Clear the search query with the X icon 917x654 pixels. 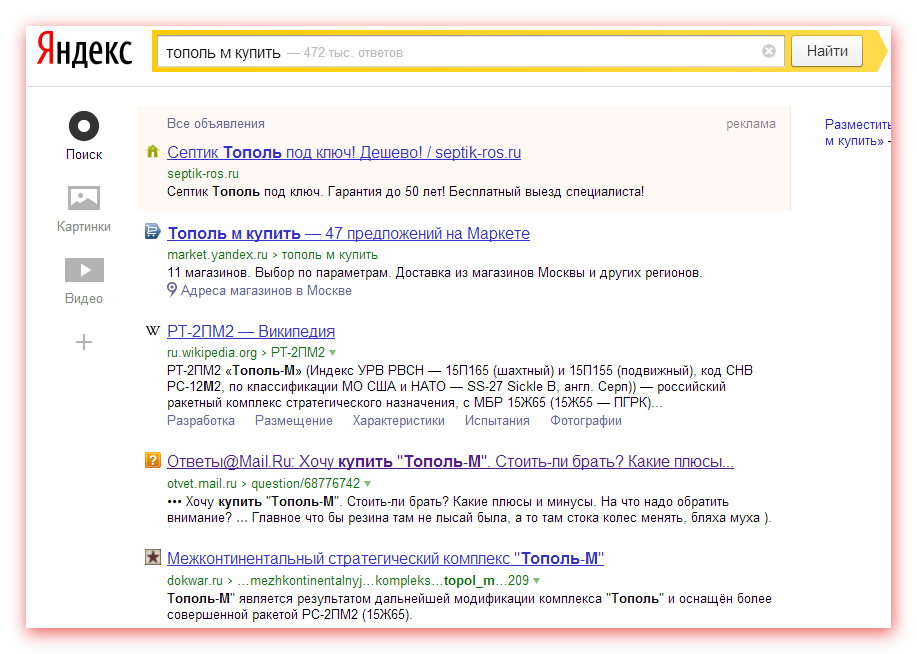click(769, 51)
